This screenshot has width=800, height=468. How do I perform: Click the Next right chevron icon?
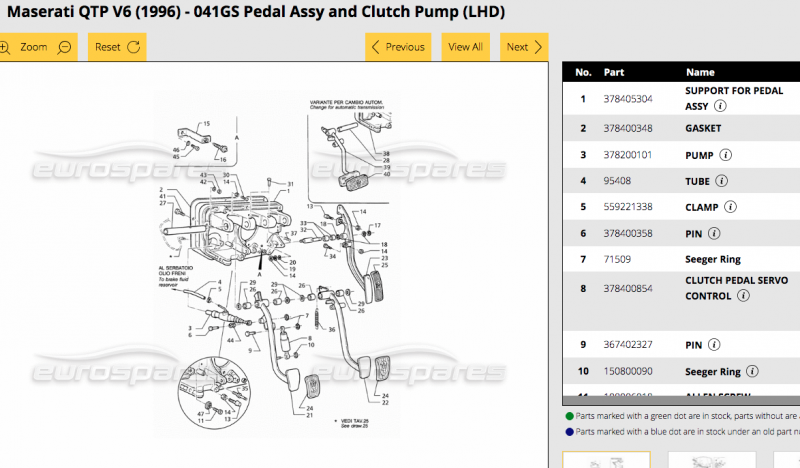[x=538, y=47]
